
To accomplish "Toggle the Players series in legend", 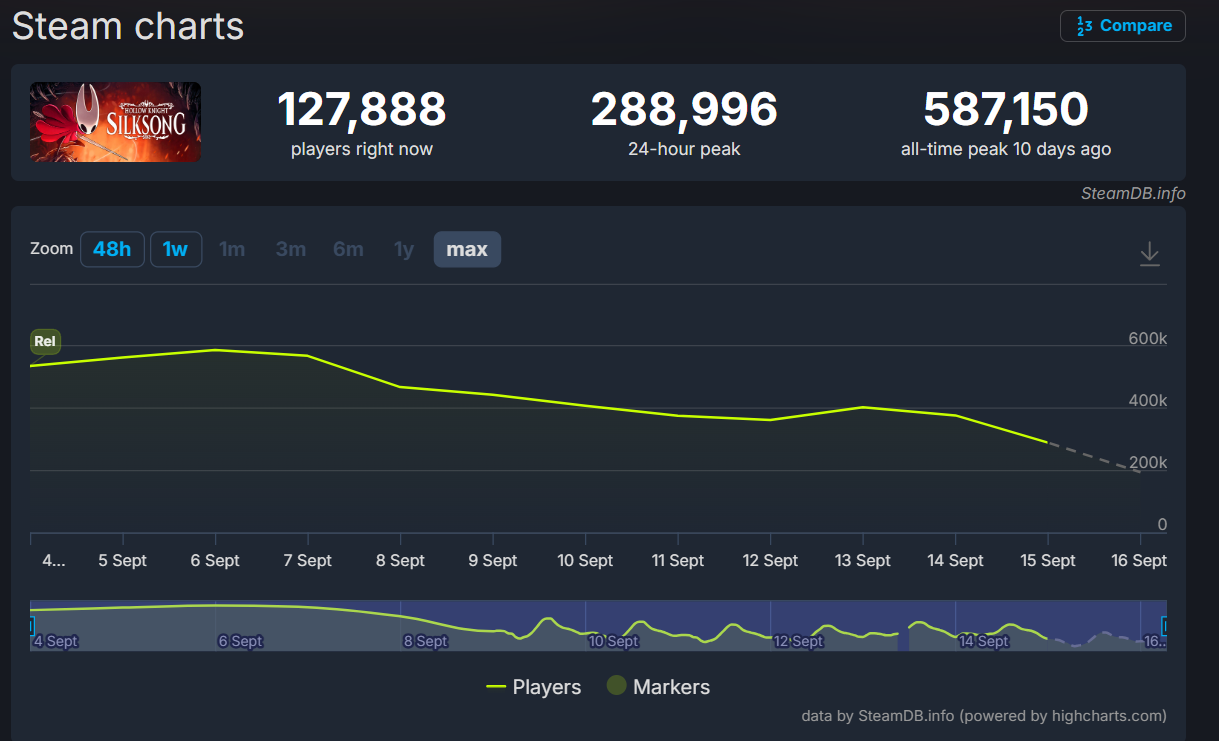I will [533, 687].
